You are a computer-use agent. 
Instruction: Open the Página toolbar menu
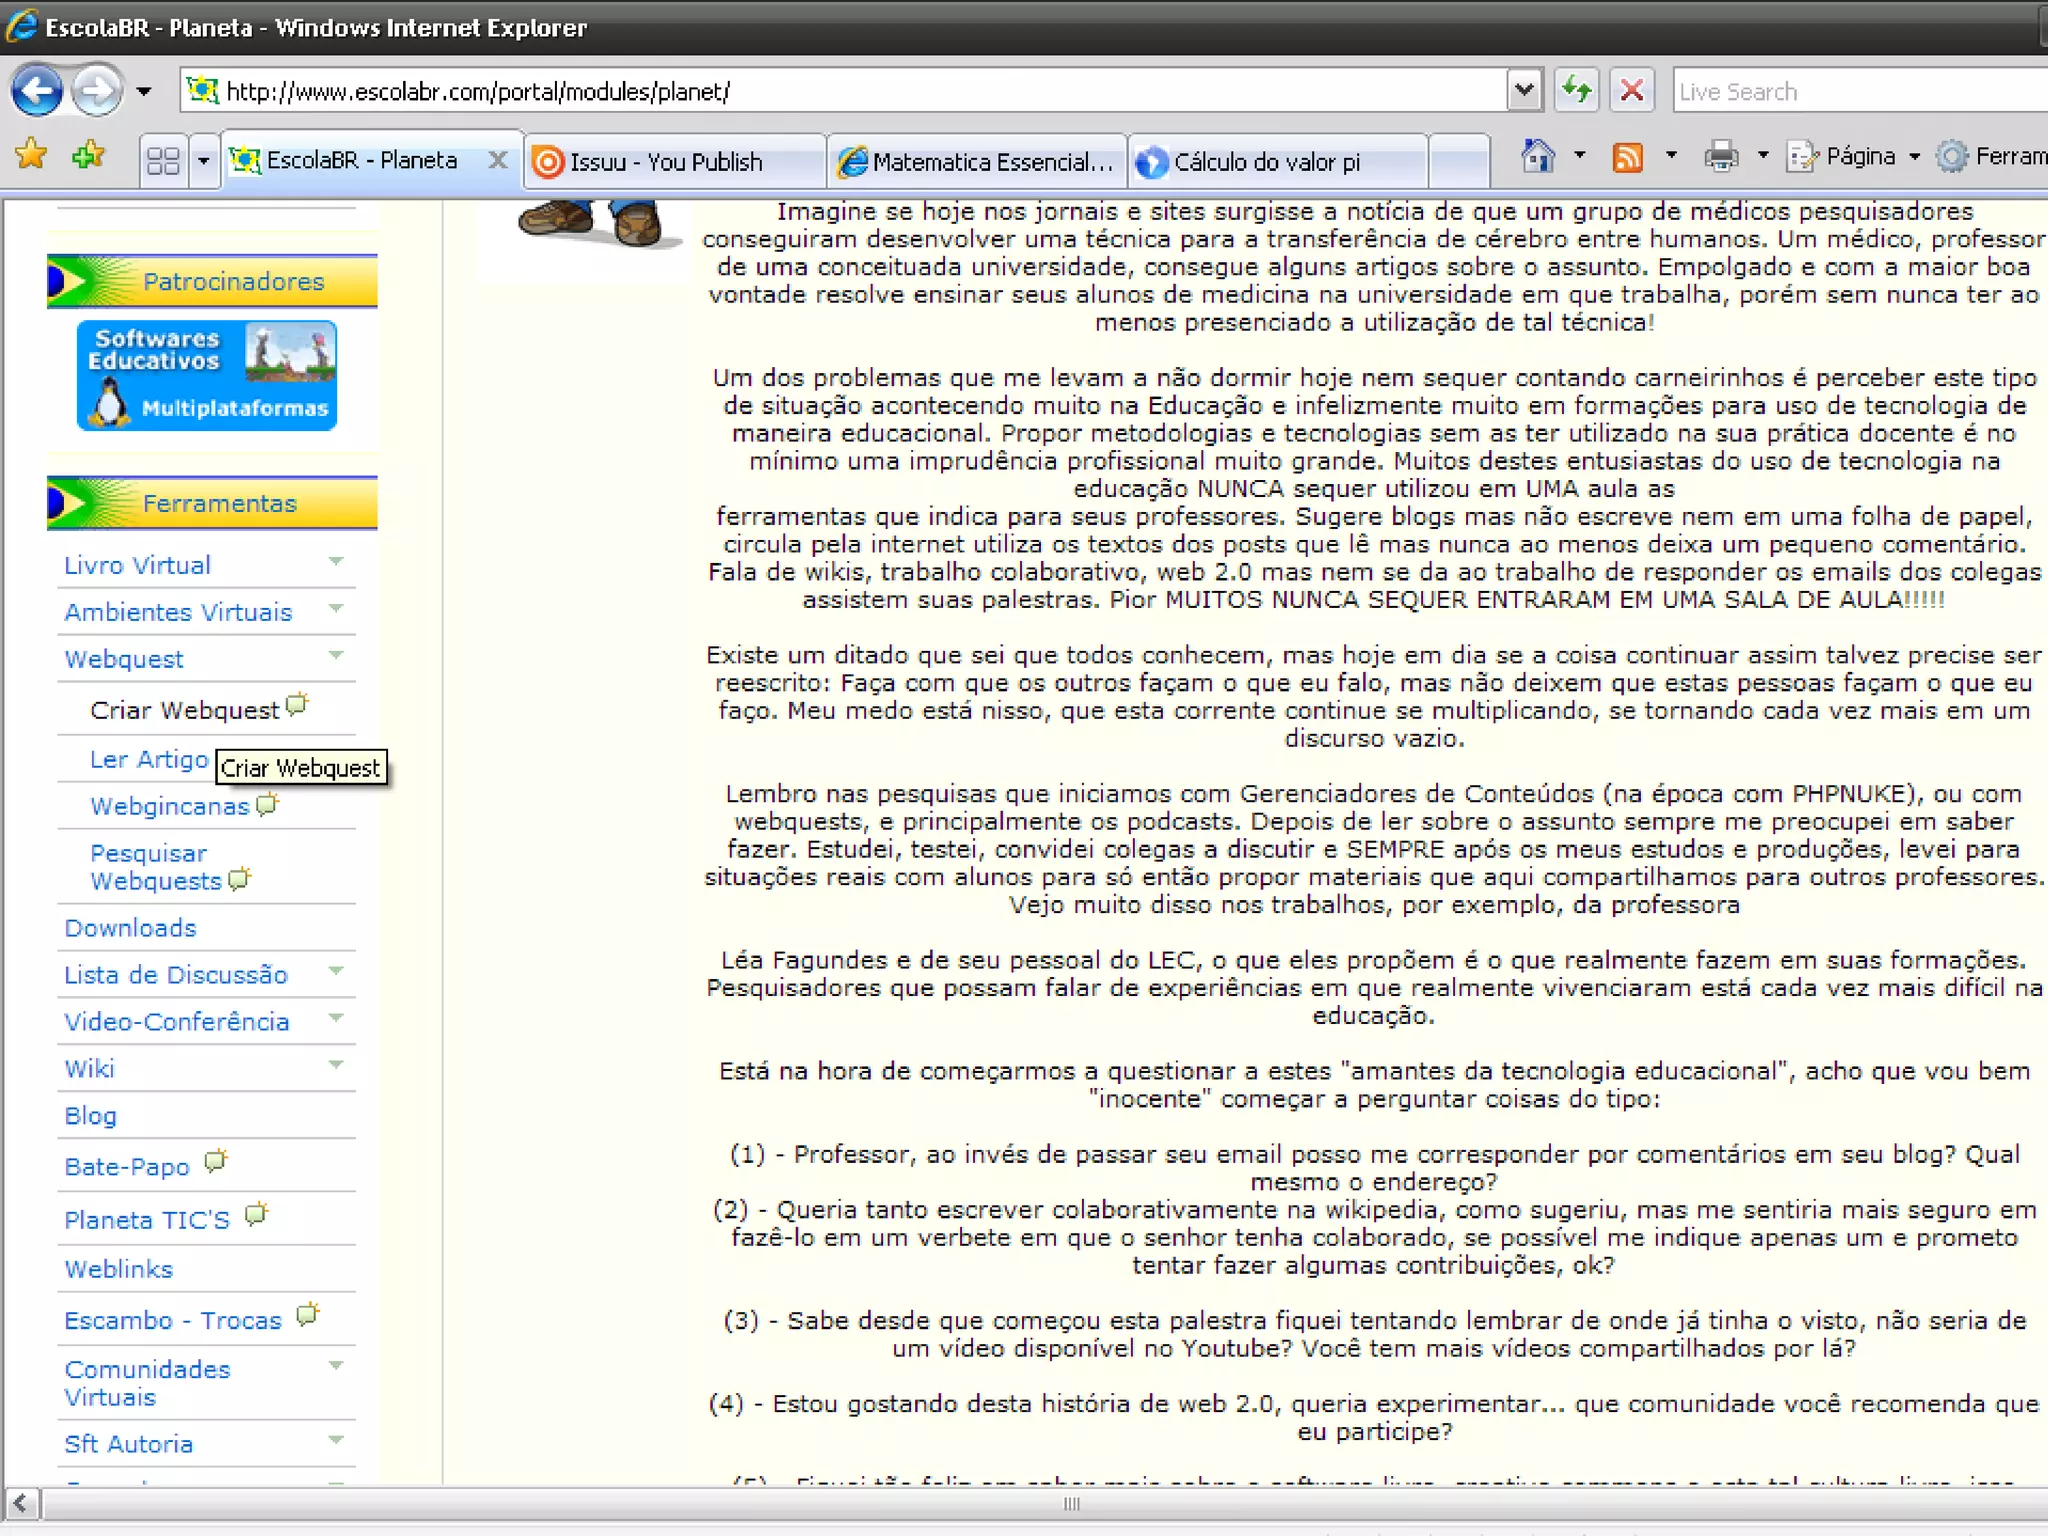1858,157
